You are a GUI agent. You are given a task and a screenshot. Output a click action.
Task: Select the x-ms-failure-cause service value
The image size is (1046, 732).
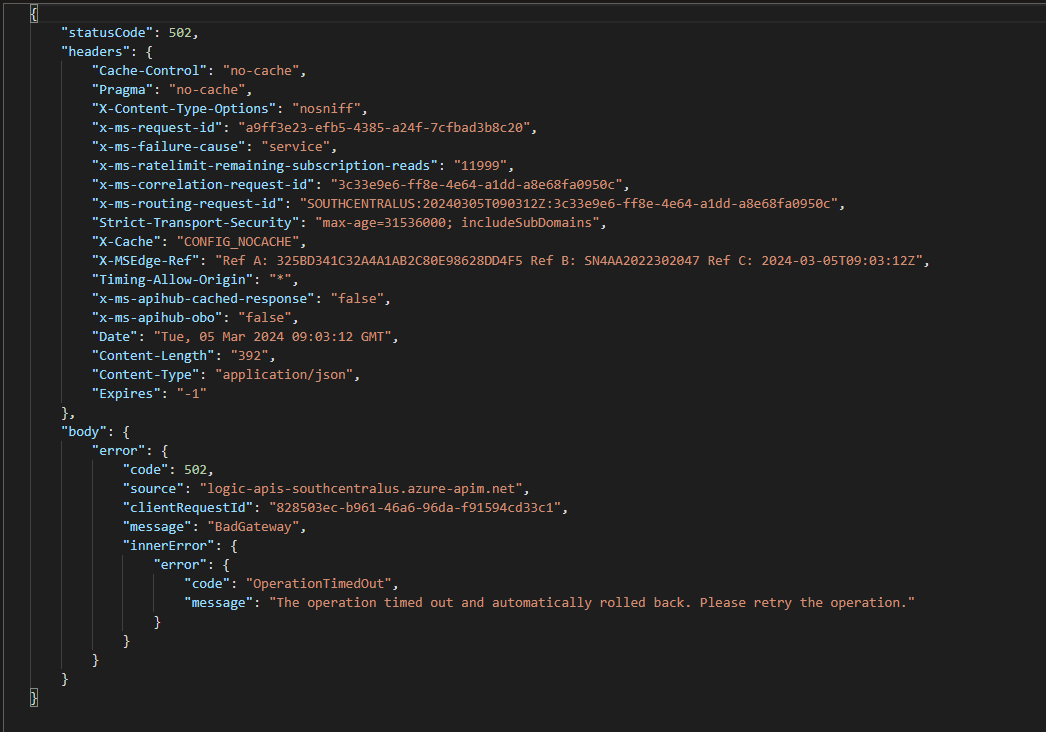click(x=297, y=146)
